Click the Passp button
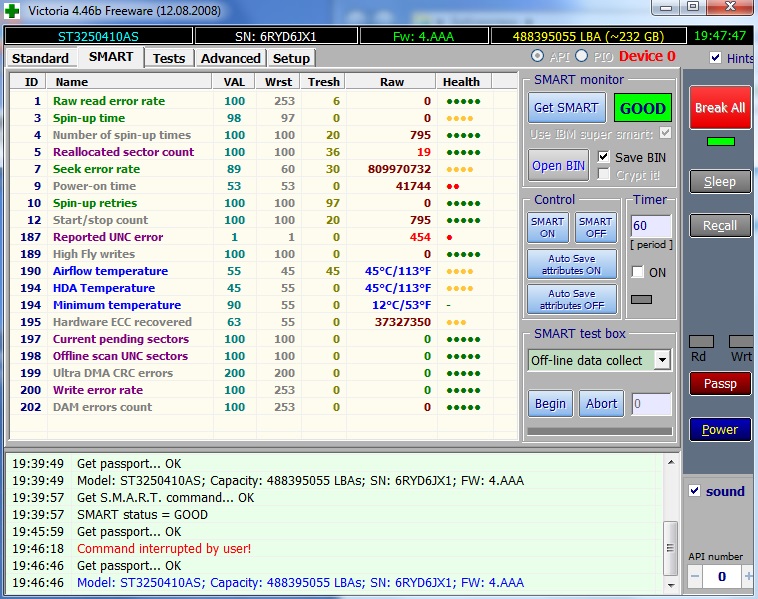 point(720,383)
